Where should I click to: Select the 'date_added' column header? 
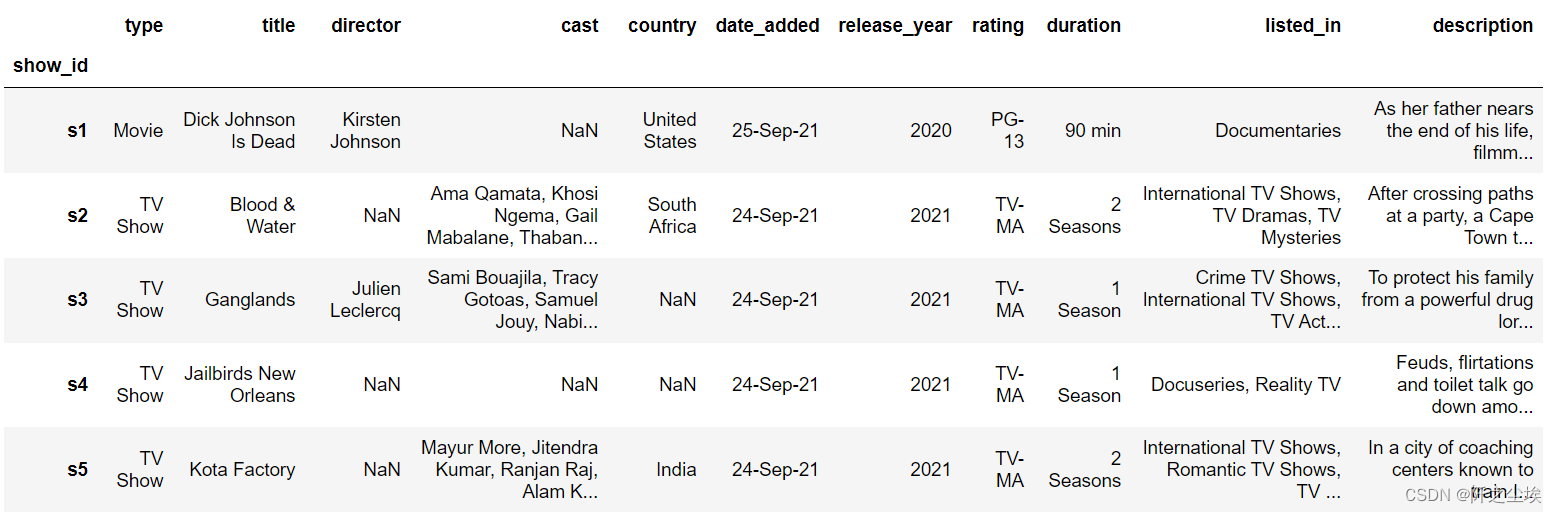(x=768, y=26)
